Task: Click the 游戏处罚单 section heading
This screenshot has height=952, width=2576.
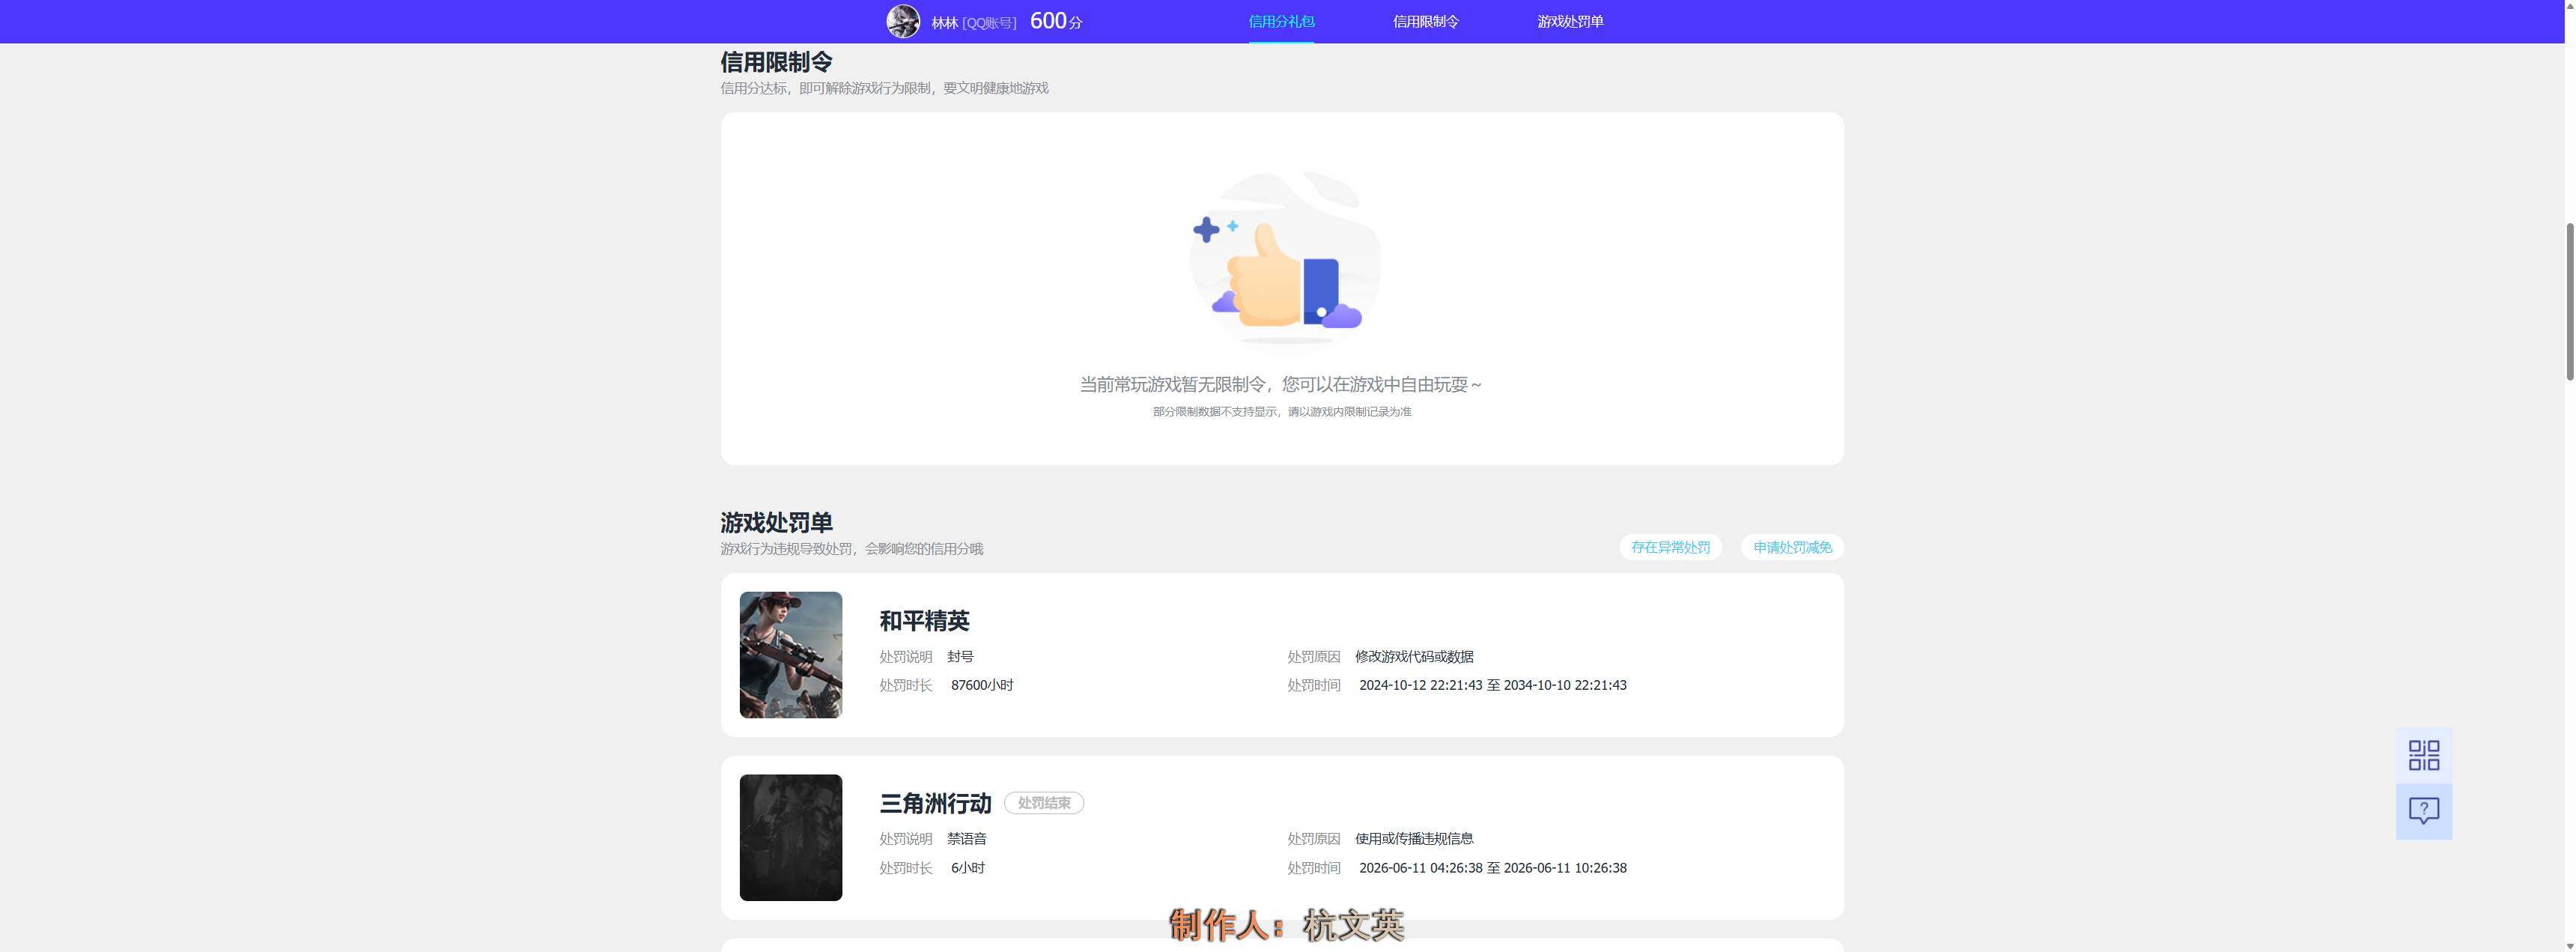Action: 776,523
